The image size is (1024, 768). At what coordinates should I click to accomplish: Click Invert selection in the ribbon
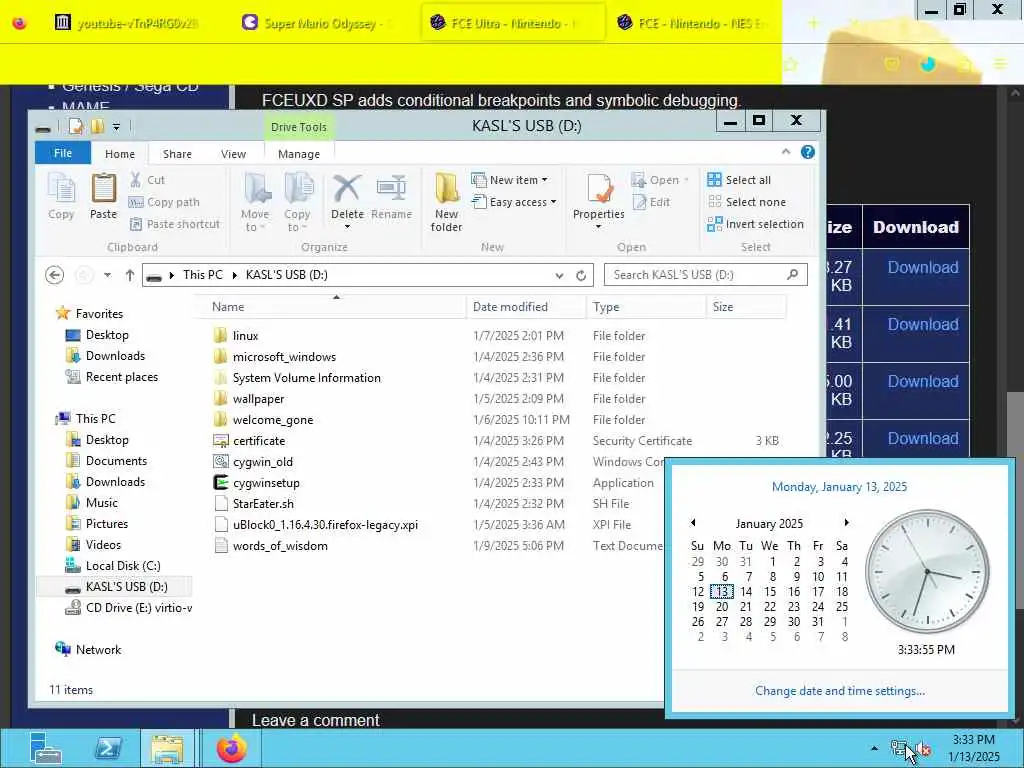point(756,224)
